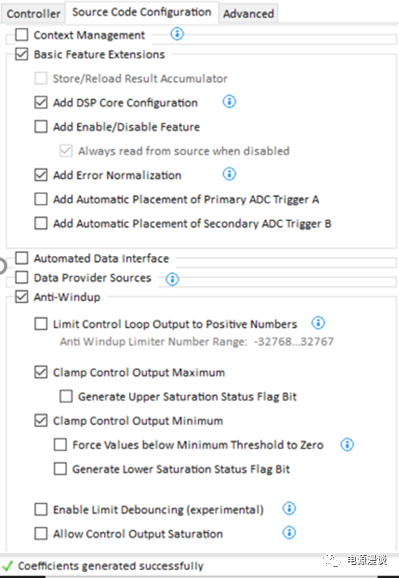Viewport: 399px width, 578px height.
Task: Tick the Automated Data Interface checkbox
Action: point(21,258)
